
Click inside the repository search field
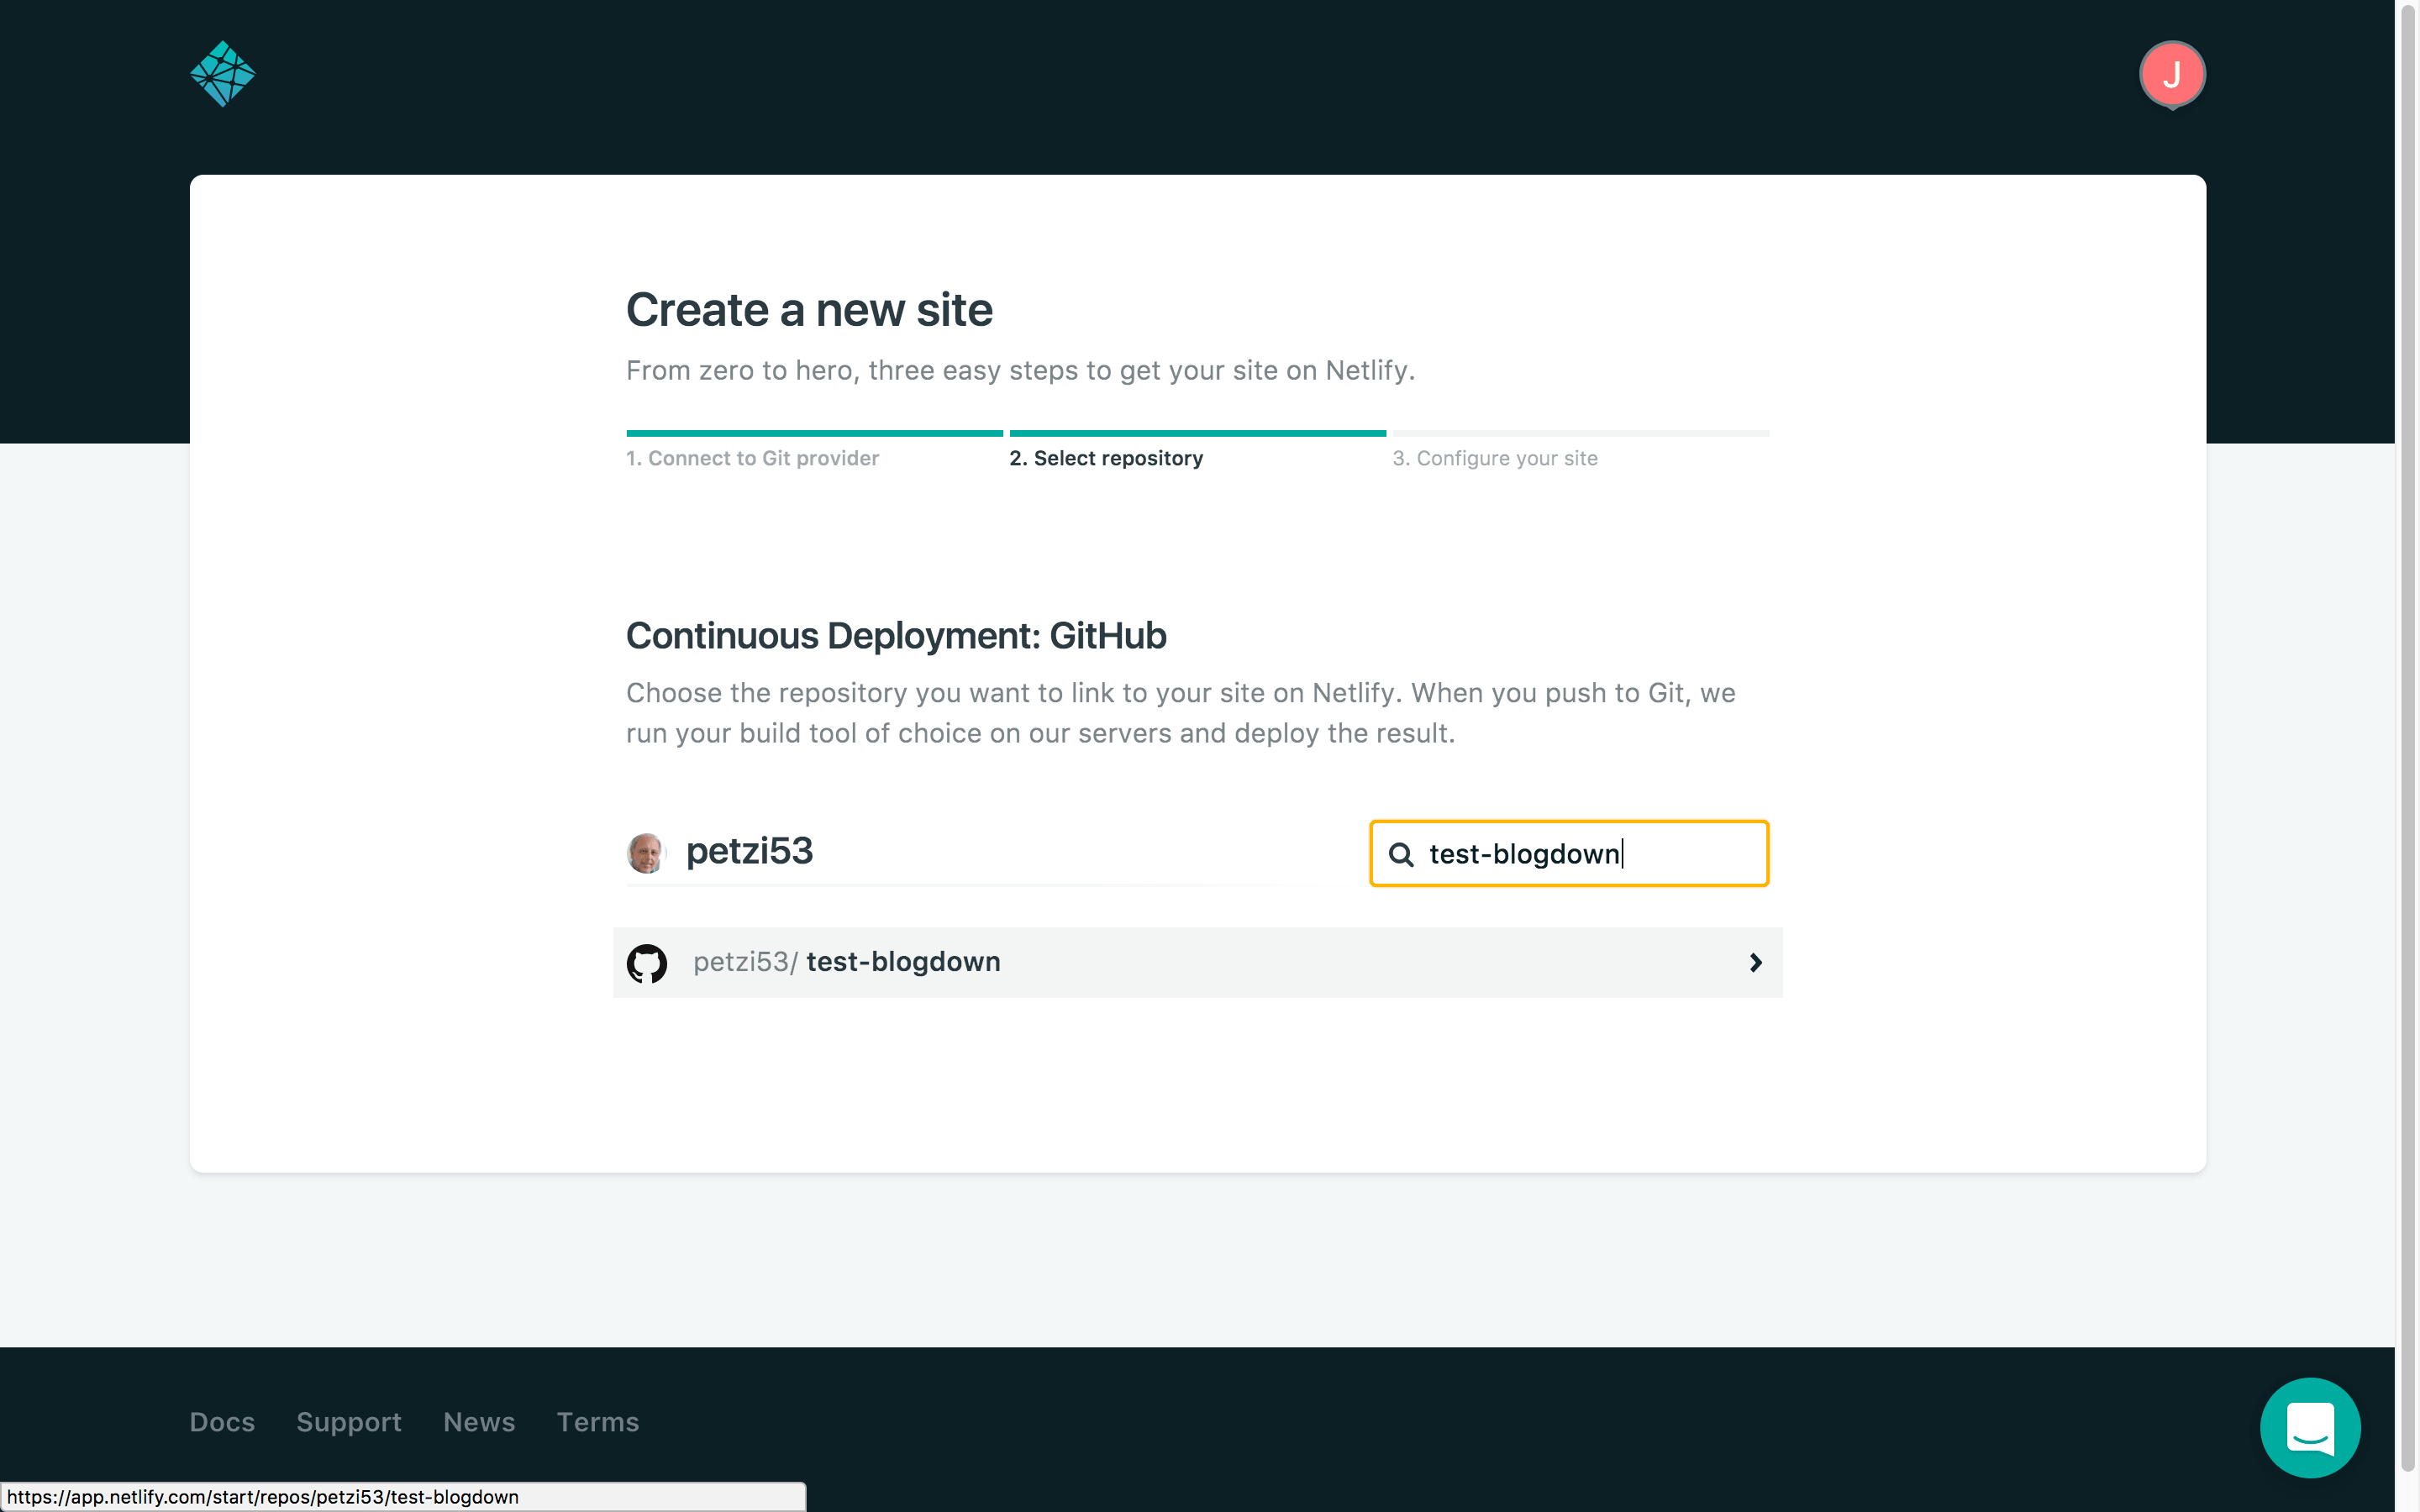1590,854
